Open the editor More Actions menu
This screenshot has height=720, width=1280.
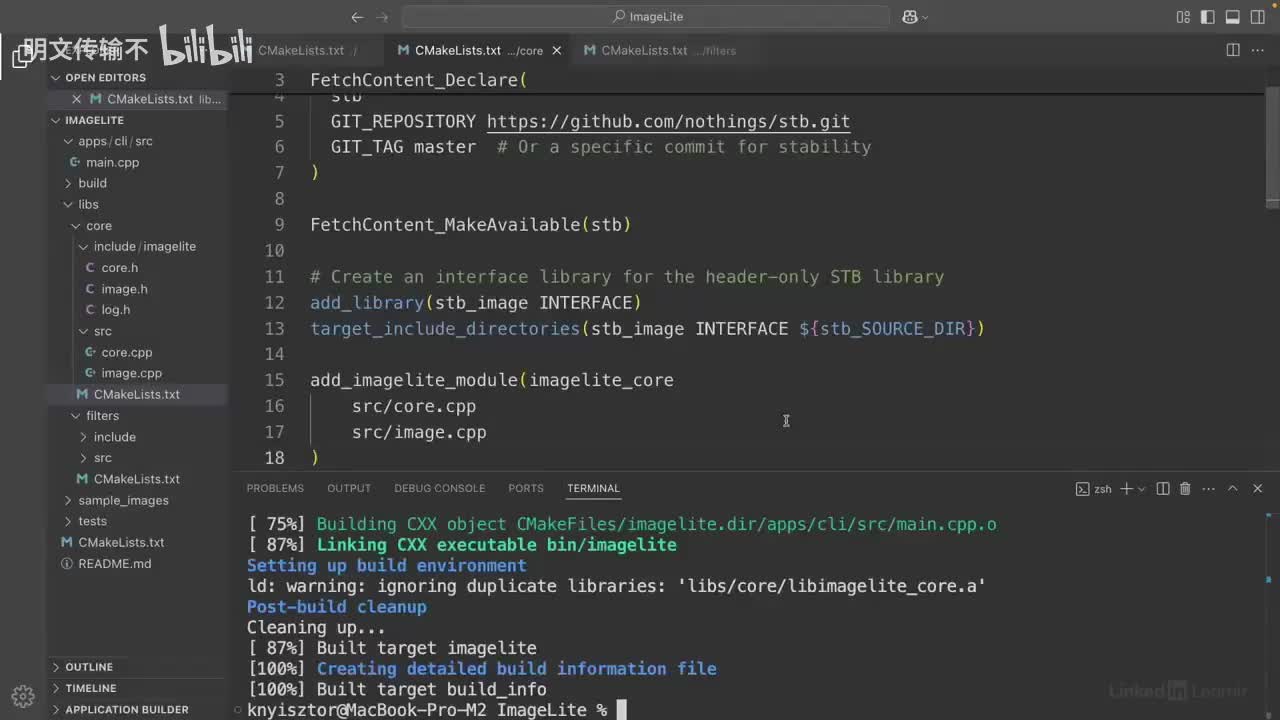1258,50
